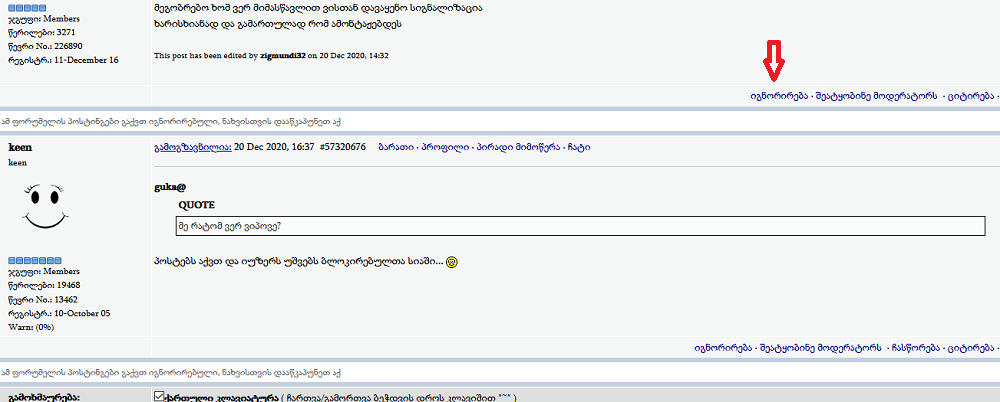
Task: Open 'პირადი მიმოწერა' link for keen
Action: pos(518,147)
